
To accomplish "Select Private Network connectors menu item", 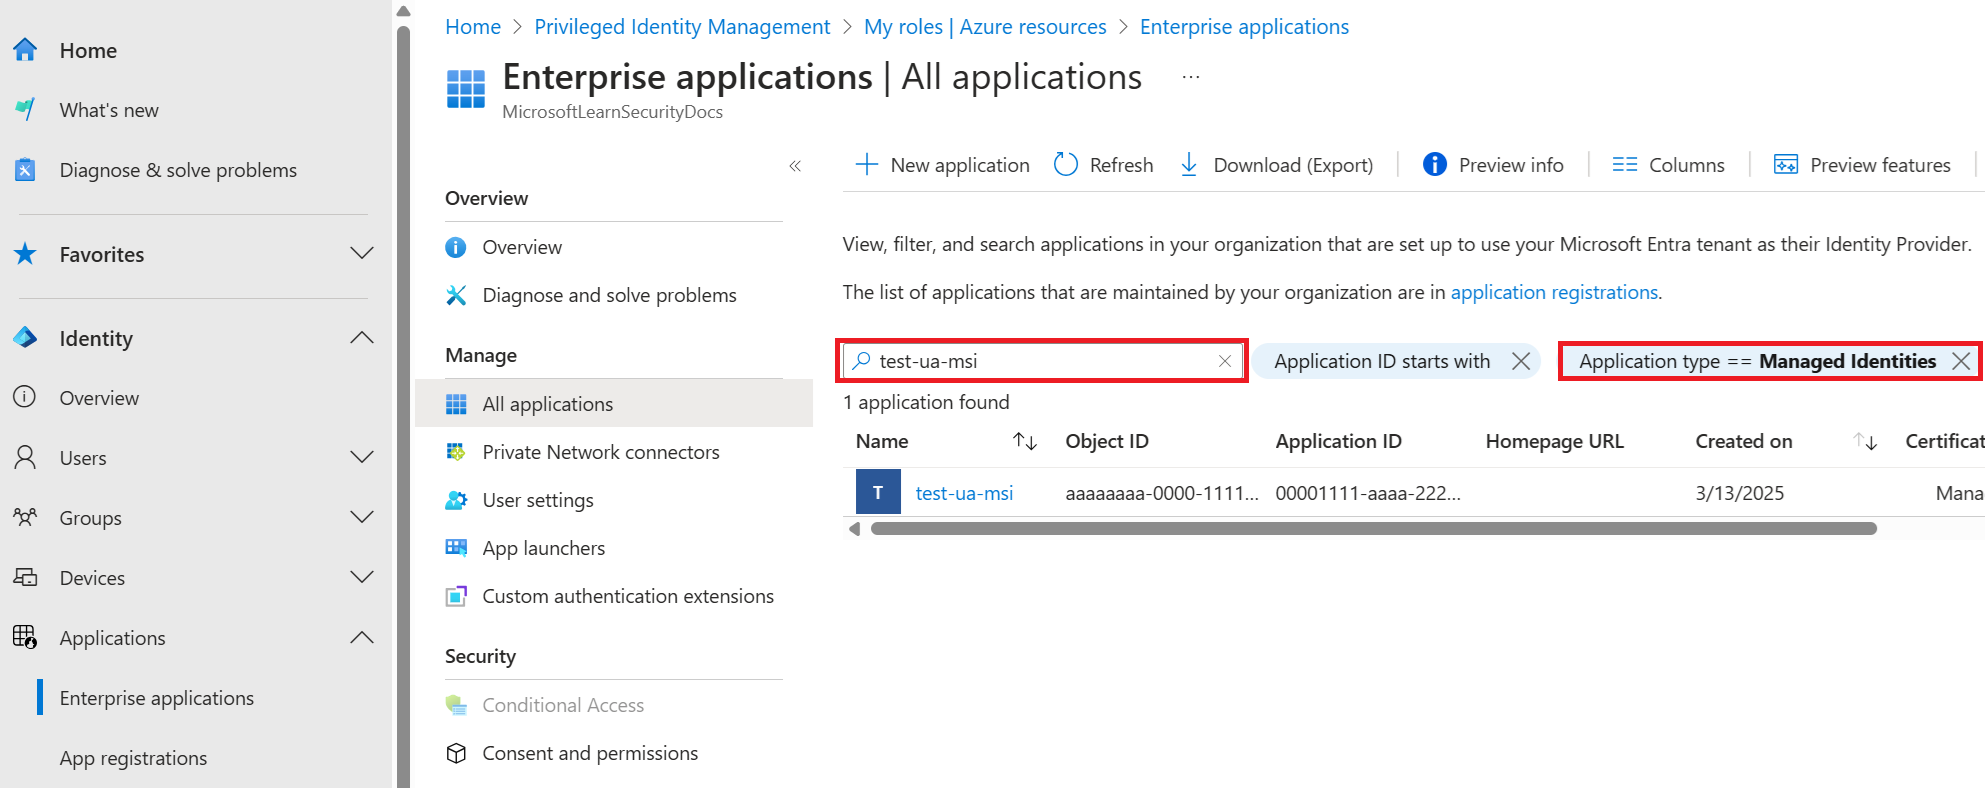I will point(600,452).
